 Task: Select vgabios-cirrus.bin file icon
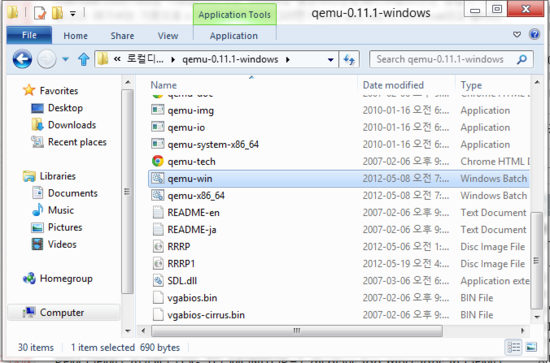tap(158, 315)
